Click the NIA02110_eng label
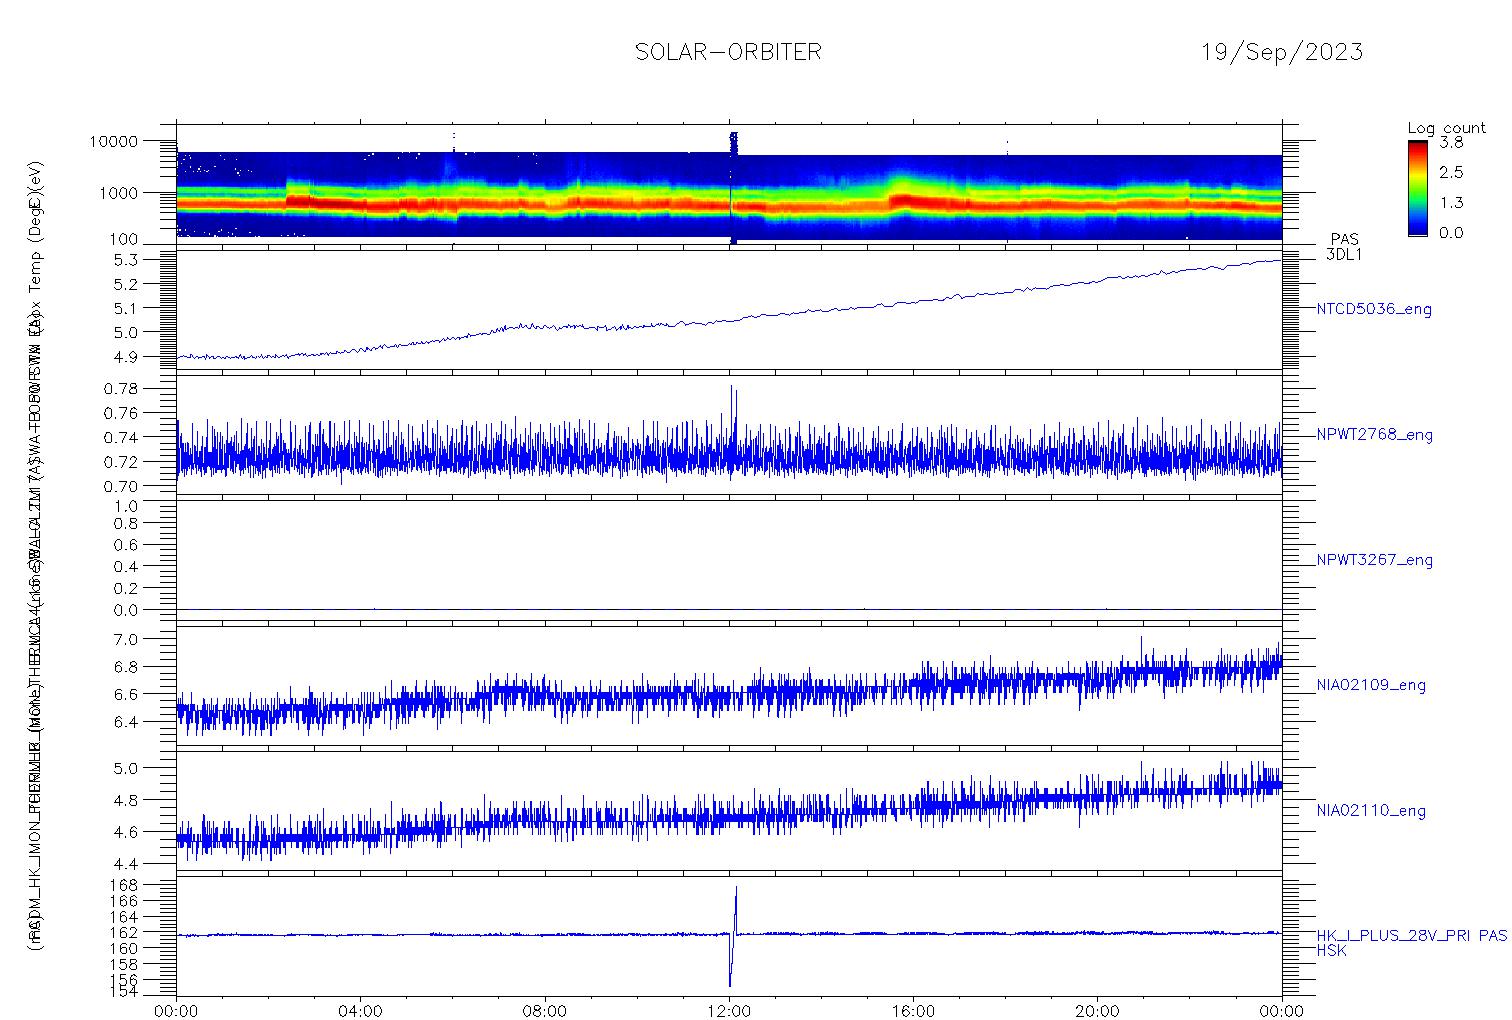 pos(1371,811)
